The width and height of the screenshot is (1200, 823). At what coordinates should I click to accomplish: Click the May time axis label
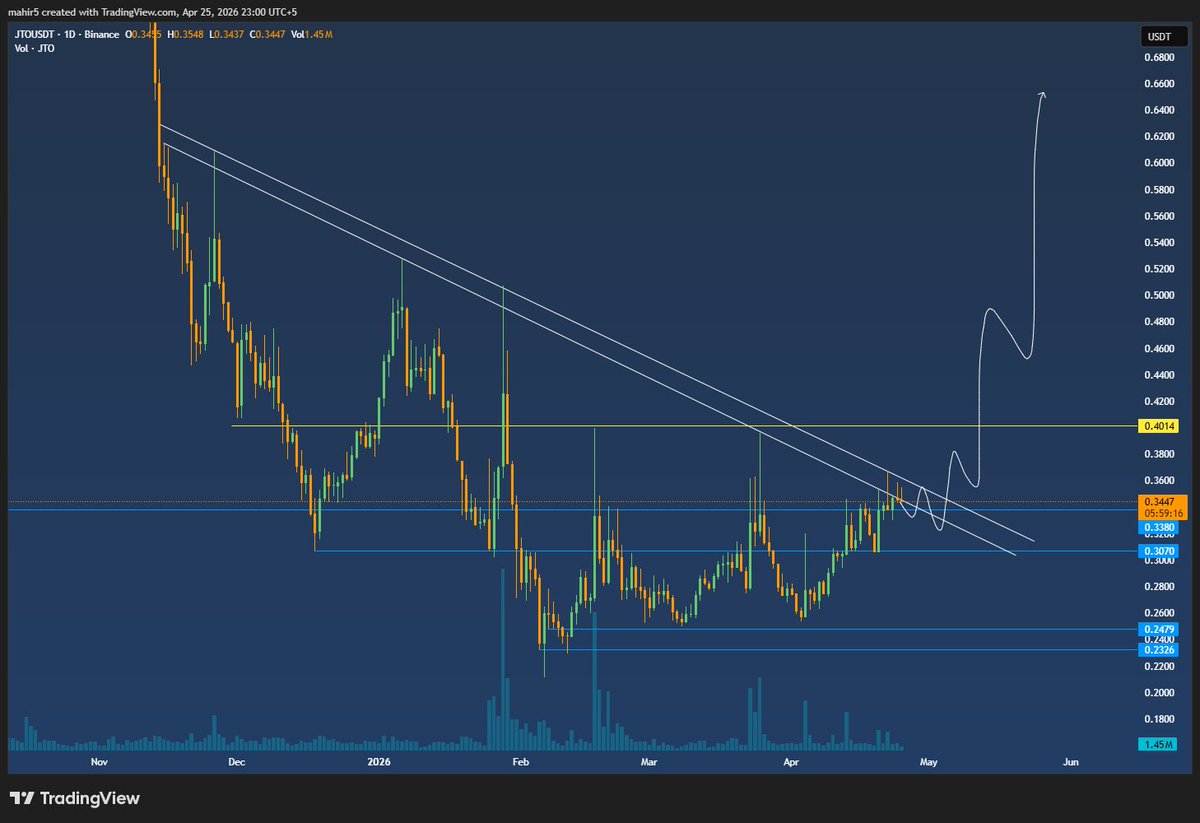tap(929, 762)
